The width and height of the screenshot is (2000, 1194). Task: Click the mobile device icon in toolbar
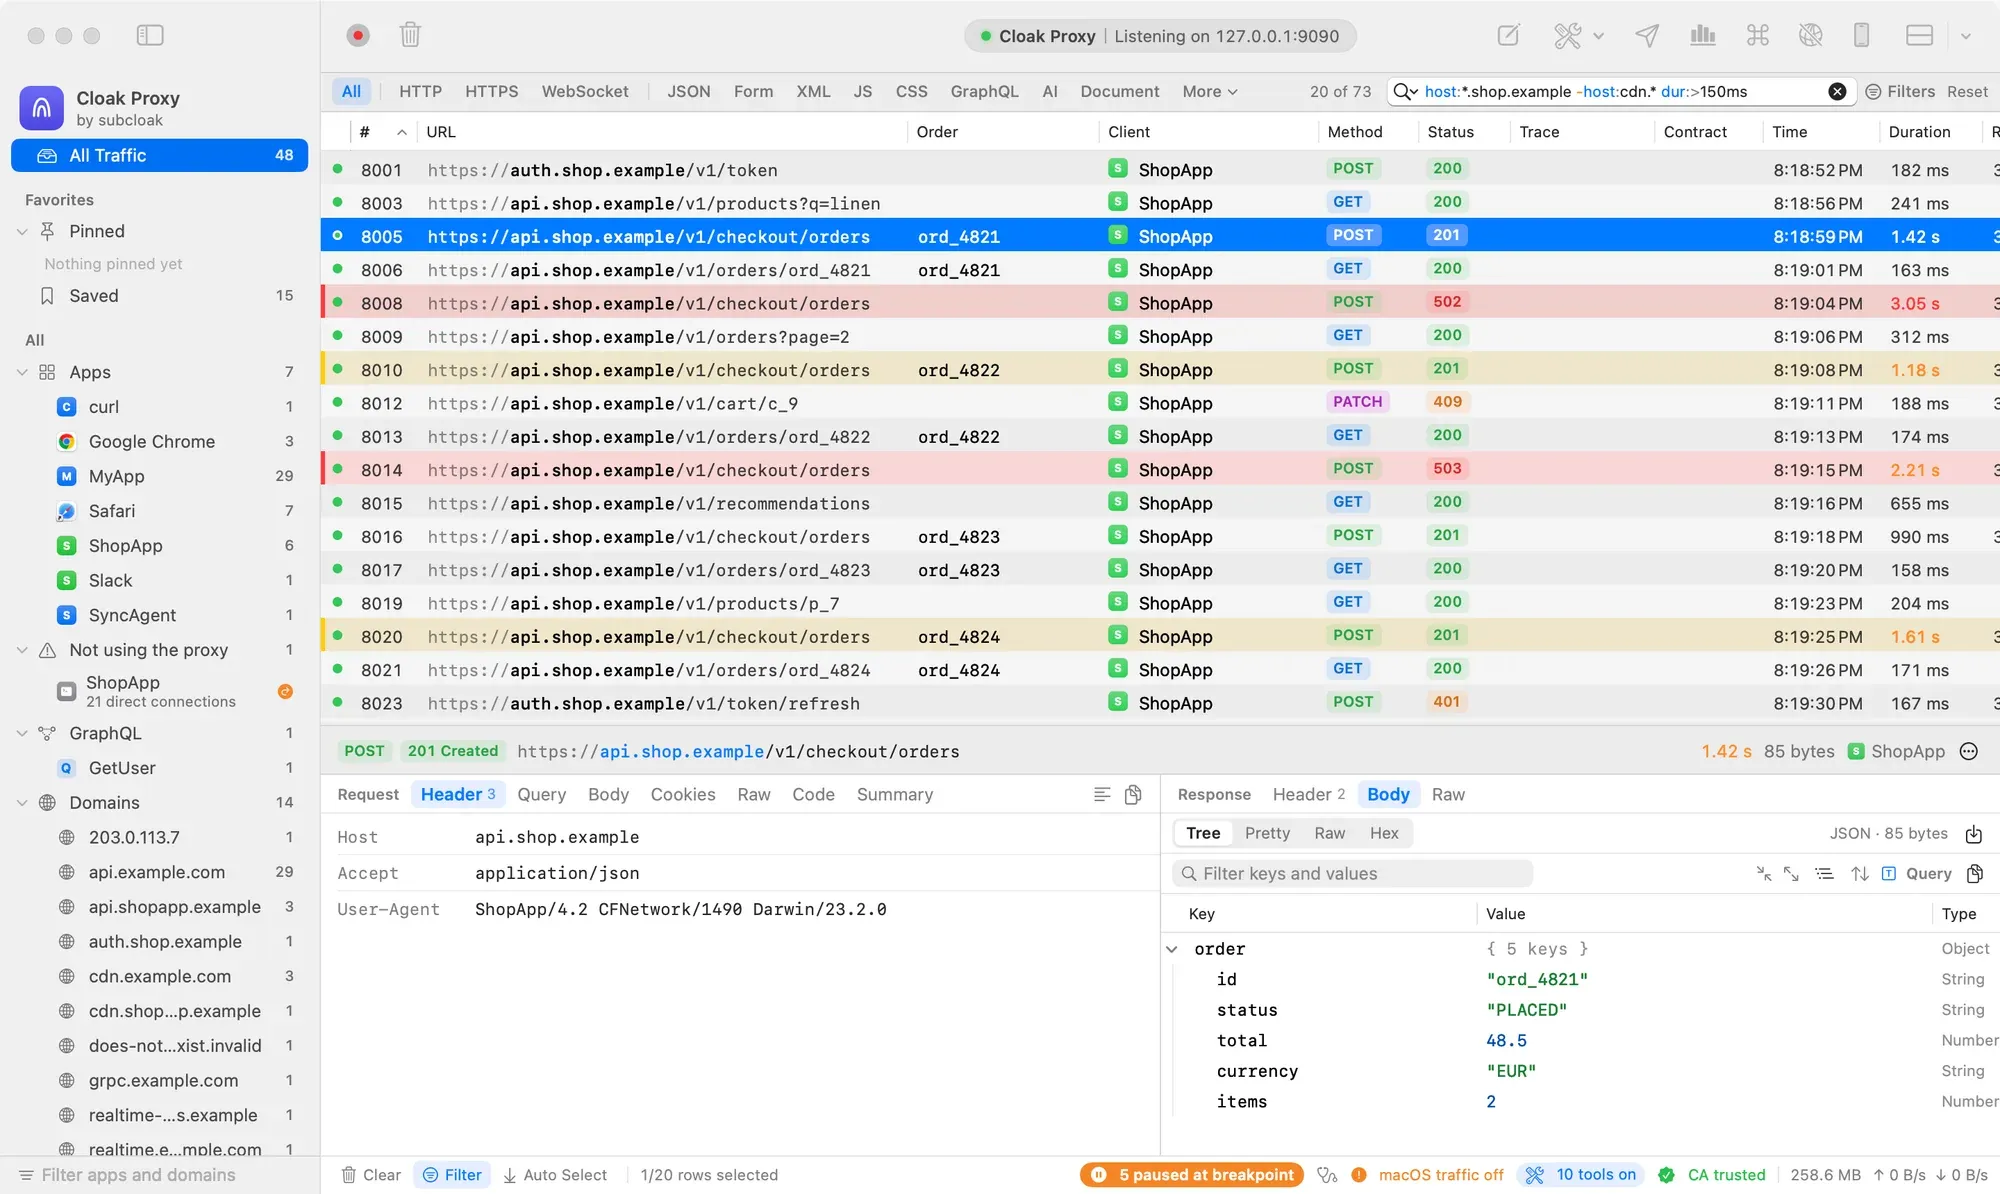[x=1861, y=35]
